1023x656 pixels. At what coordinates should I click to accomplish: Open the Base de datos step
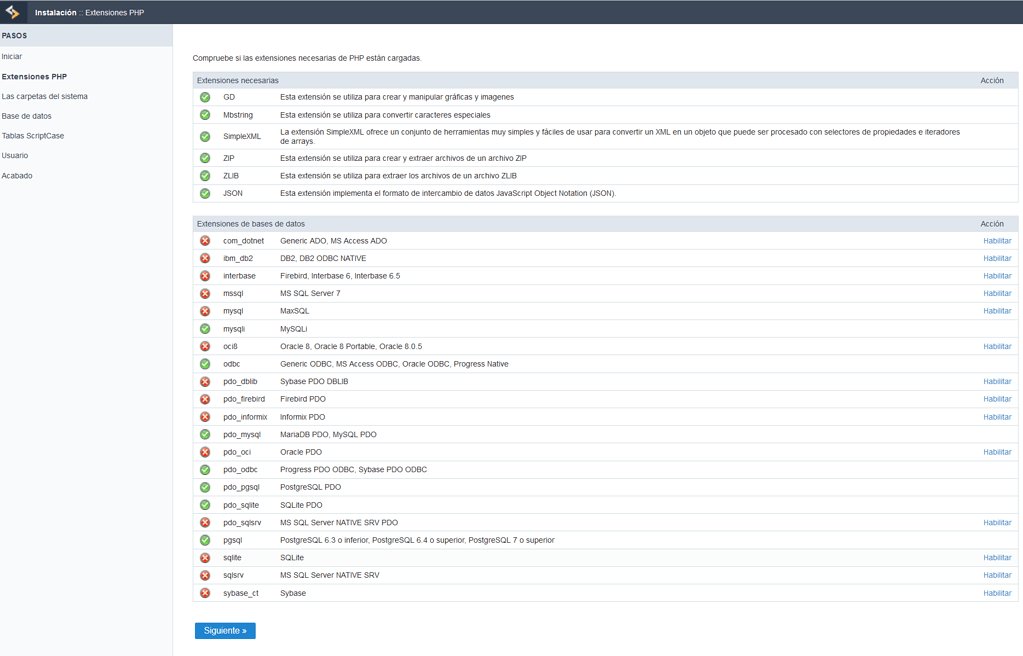pyautogui.click(x=29, y=115)
